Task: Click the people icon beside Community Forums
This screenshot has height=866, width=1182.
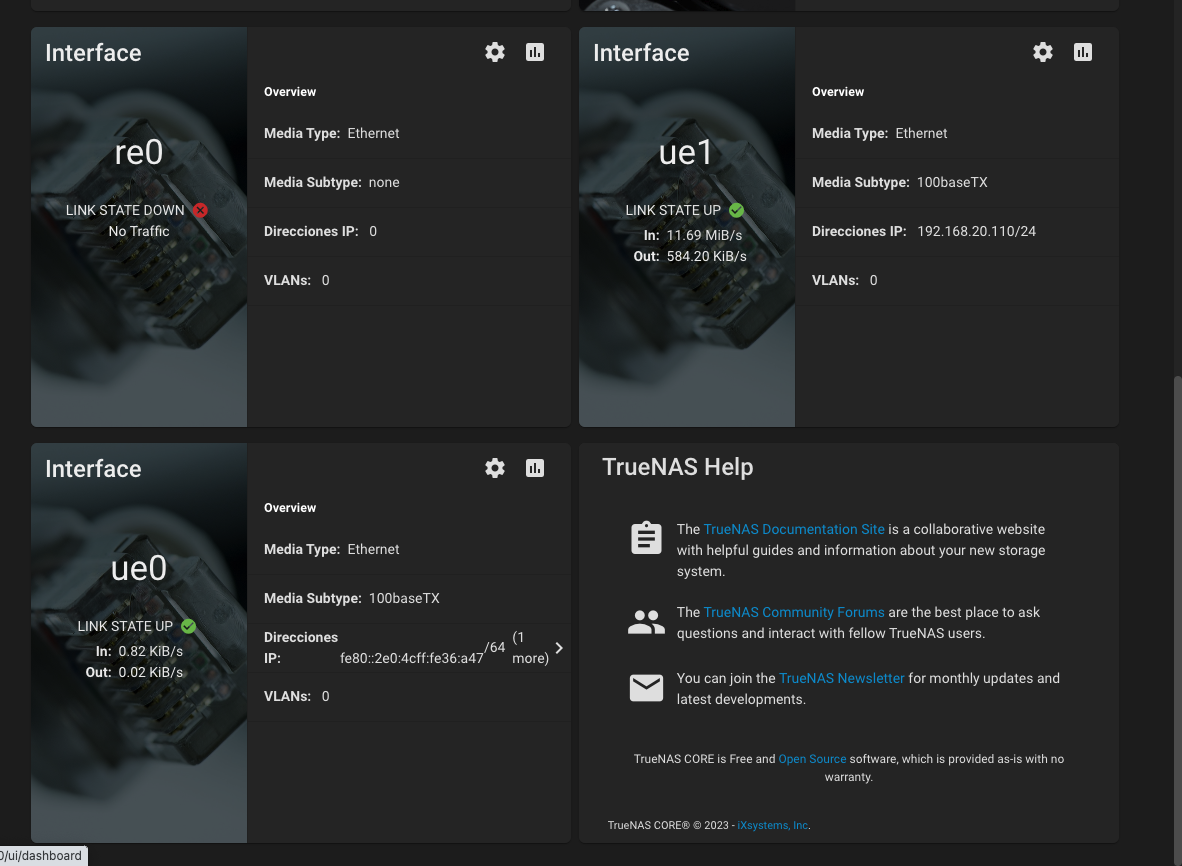Action: coord(646,622)
